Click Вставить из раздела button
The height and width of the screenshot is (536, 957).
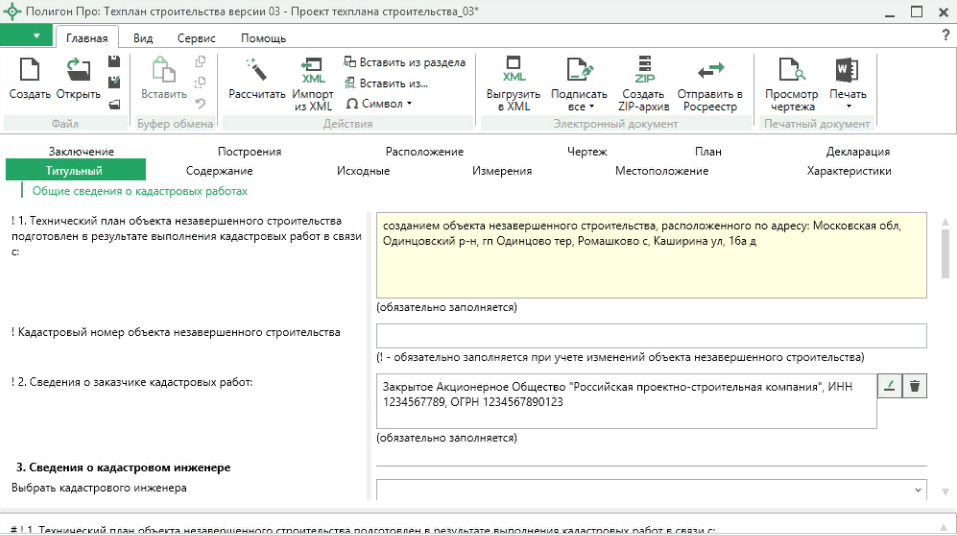click(x=404, y=62)
